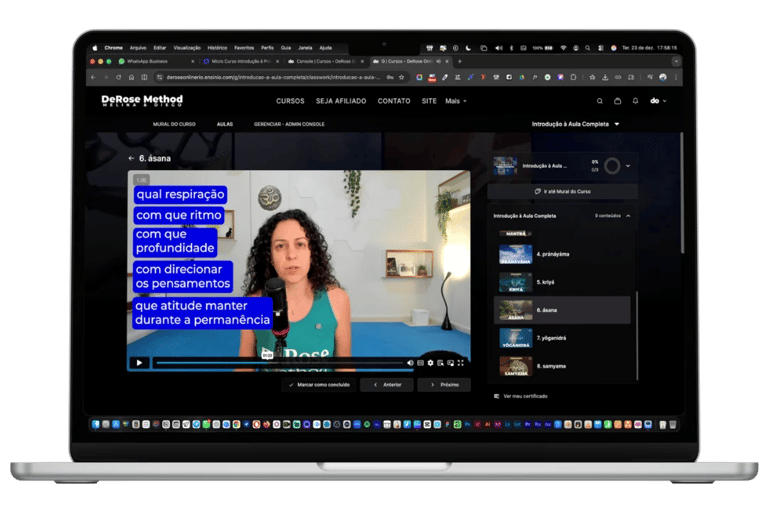768x512 pixels.
Task: Open the Histórico menu in menu bar
Action: point(217,48)
